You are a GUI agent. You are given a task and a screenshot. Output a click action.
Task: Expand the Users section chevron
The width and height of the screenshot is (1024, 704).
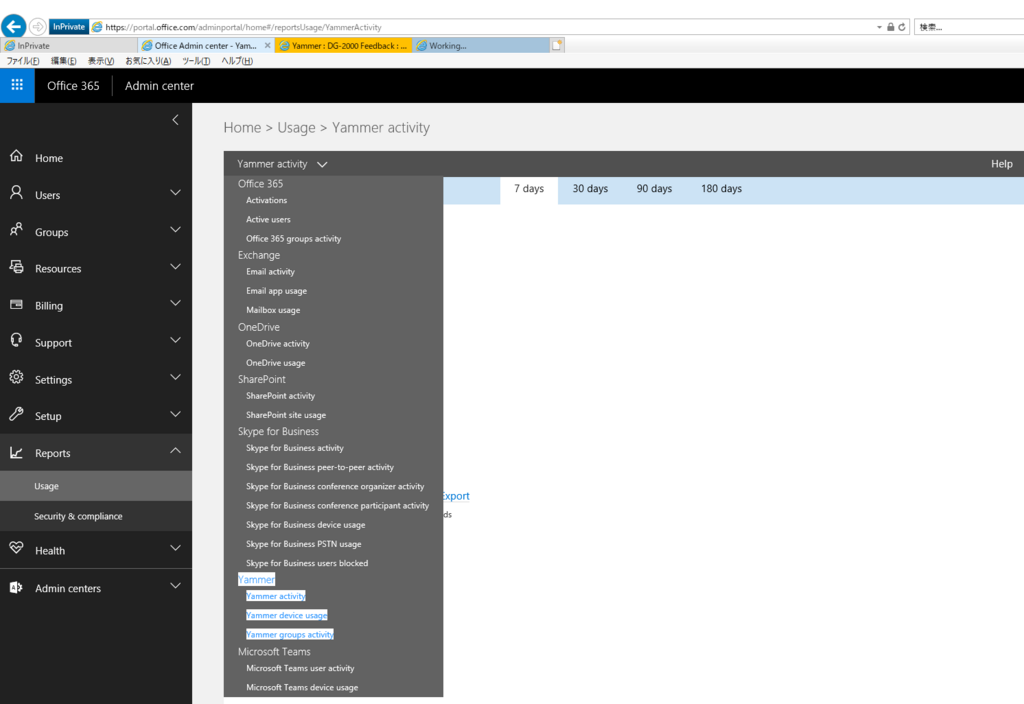click(175, 193)
